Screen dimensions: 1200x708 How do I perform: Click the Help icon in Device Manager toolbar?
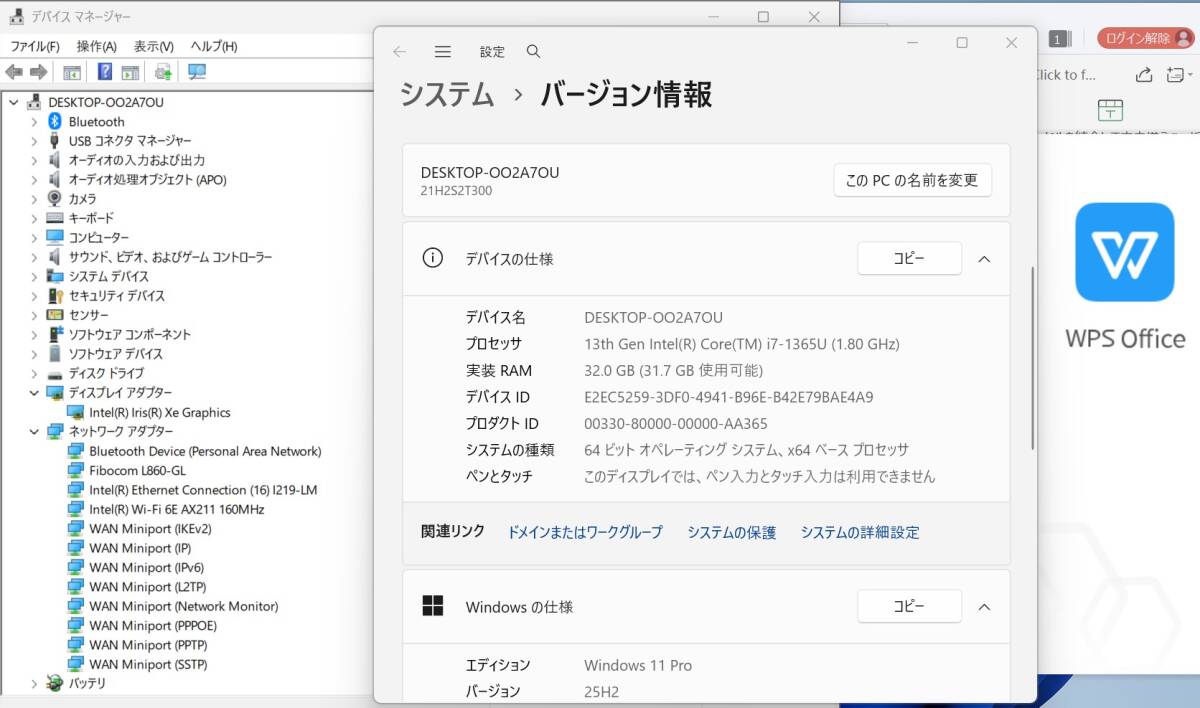click(x=104, y=72)
